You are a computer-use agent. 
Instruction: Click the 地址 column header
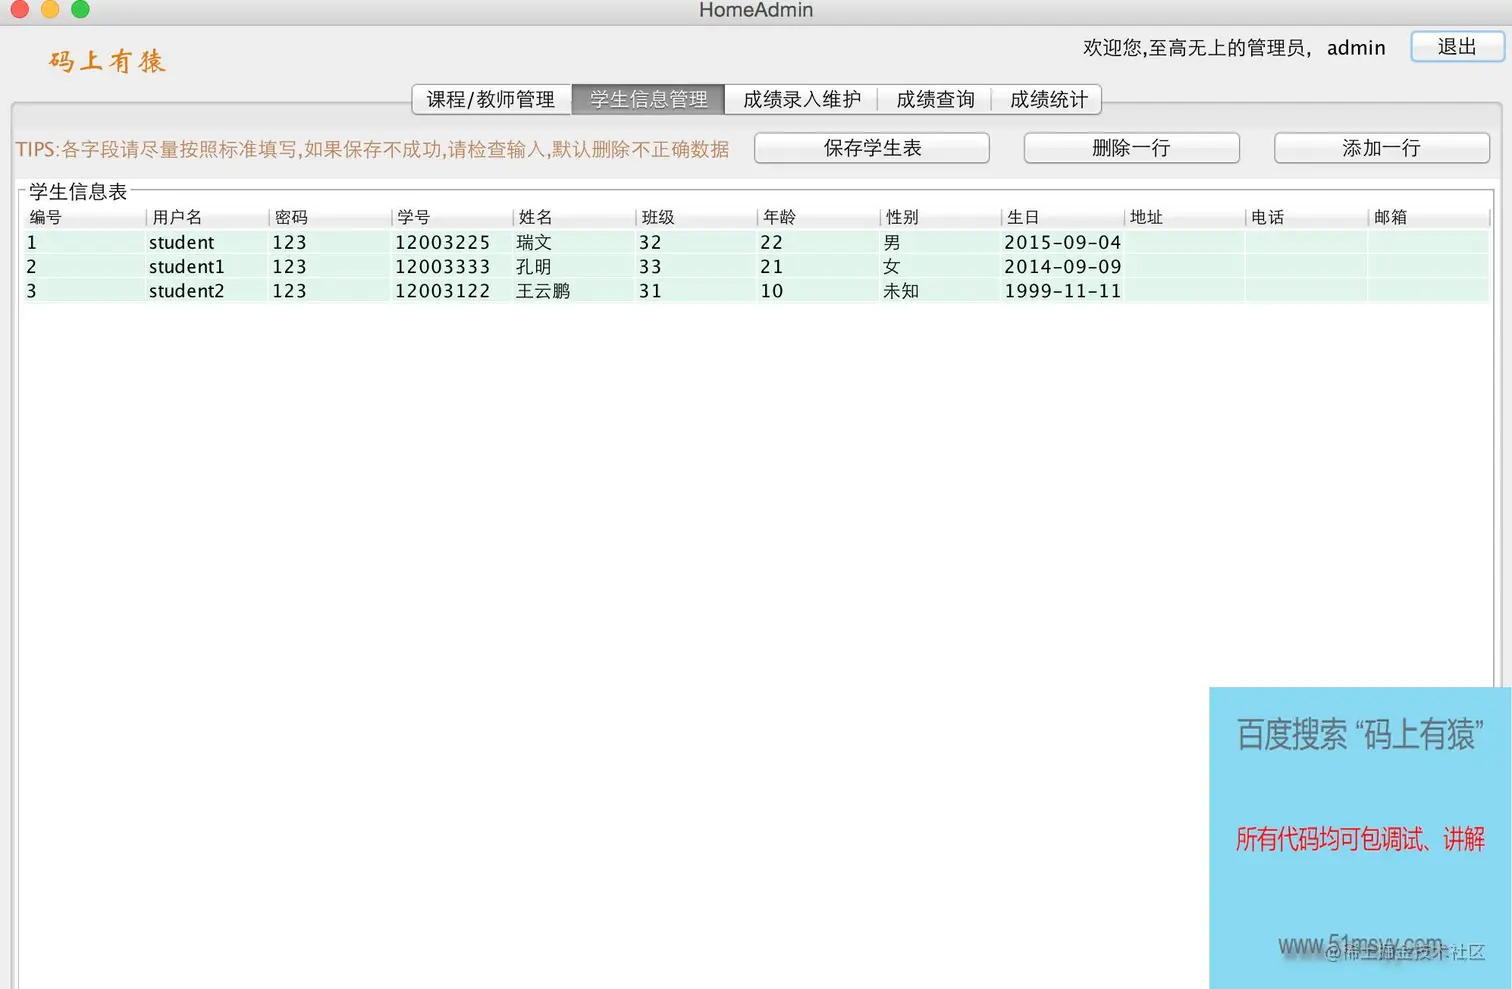pos(1185,217)
